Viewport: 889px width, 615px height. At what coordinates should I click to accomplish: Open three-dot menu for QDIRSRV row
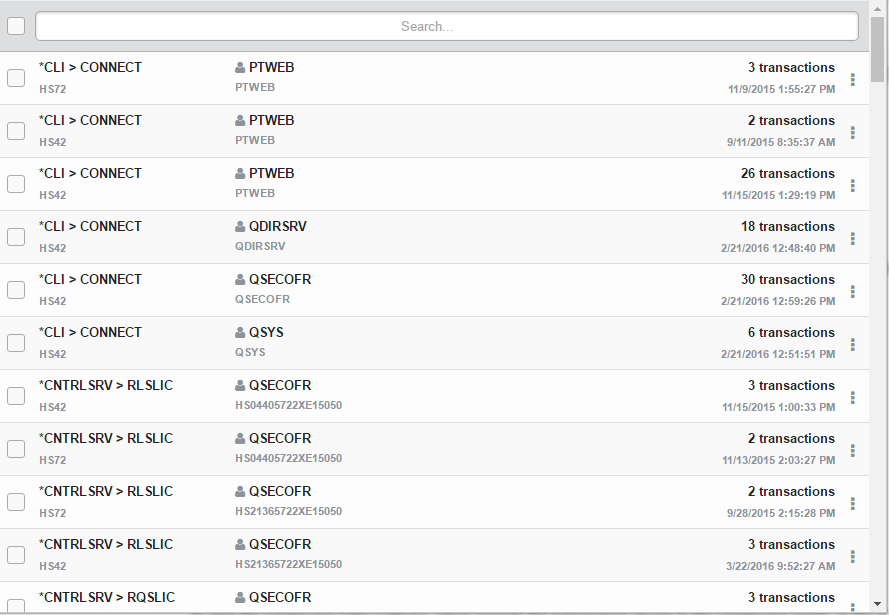pos(852,238)
